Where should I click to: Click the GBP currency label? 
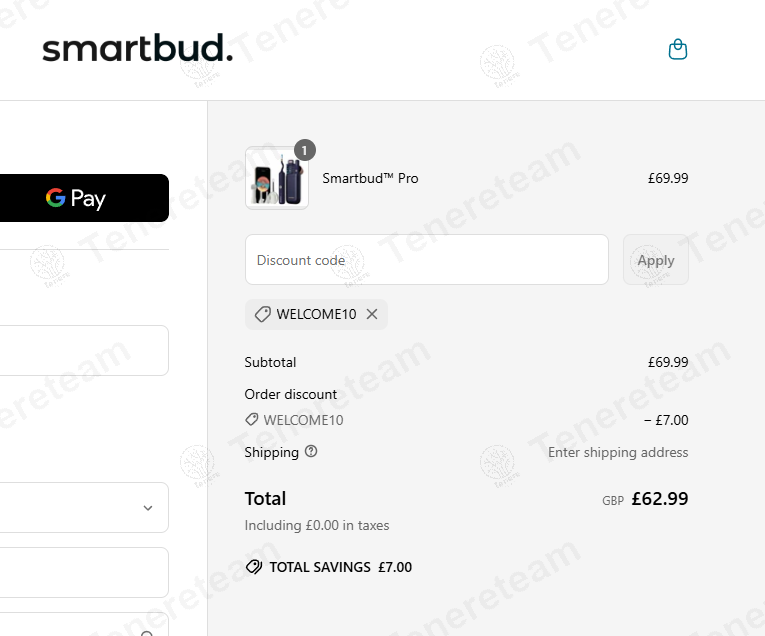(x=613, y=501)
